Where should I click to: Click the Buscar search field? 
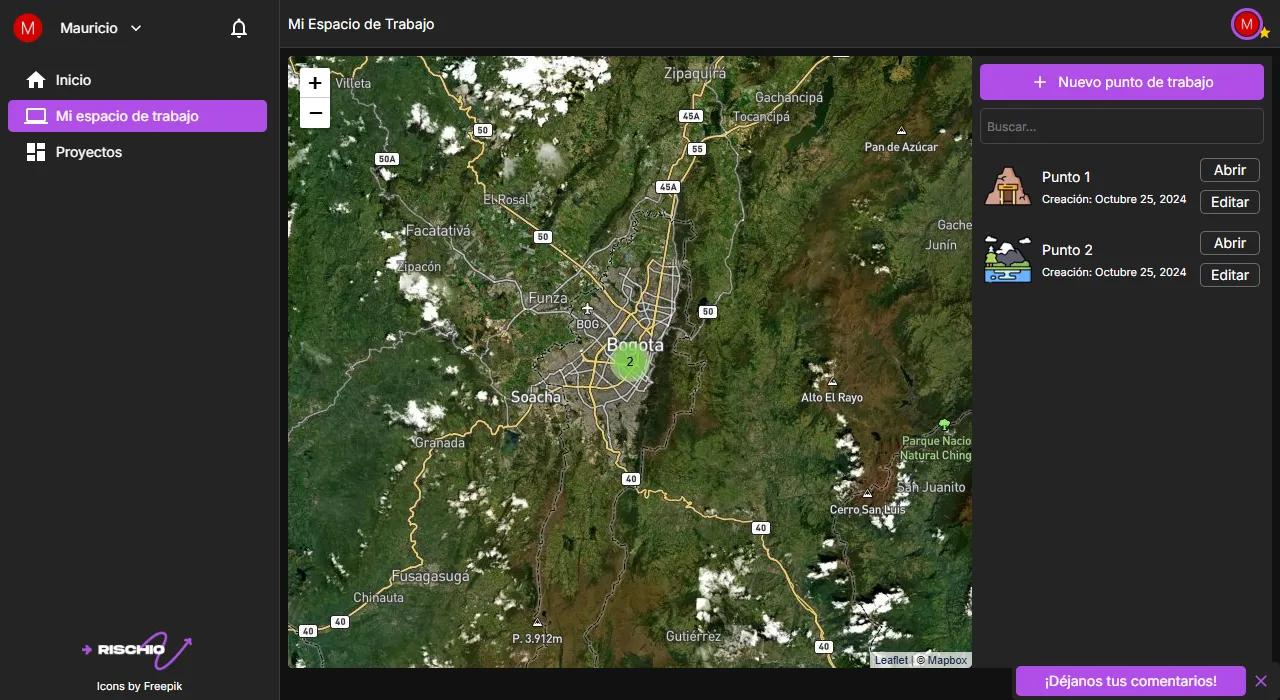coord(1121,127)
